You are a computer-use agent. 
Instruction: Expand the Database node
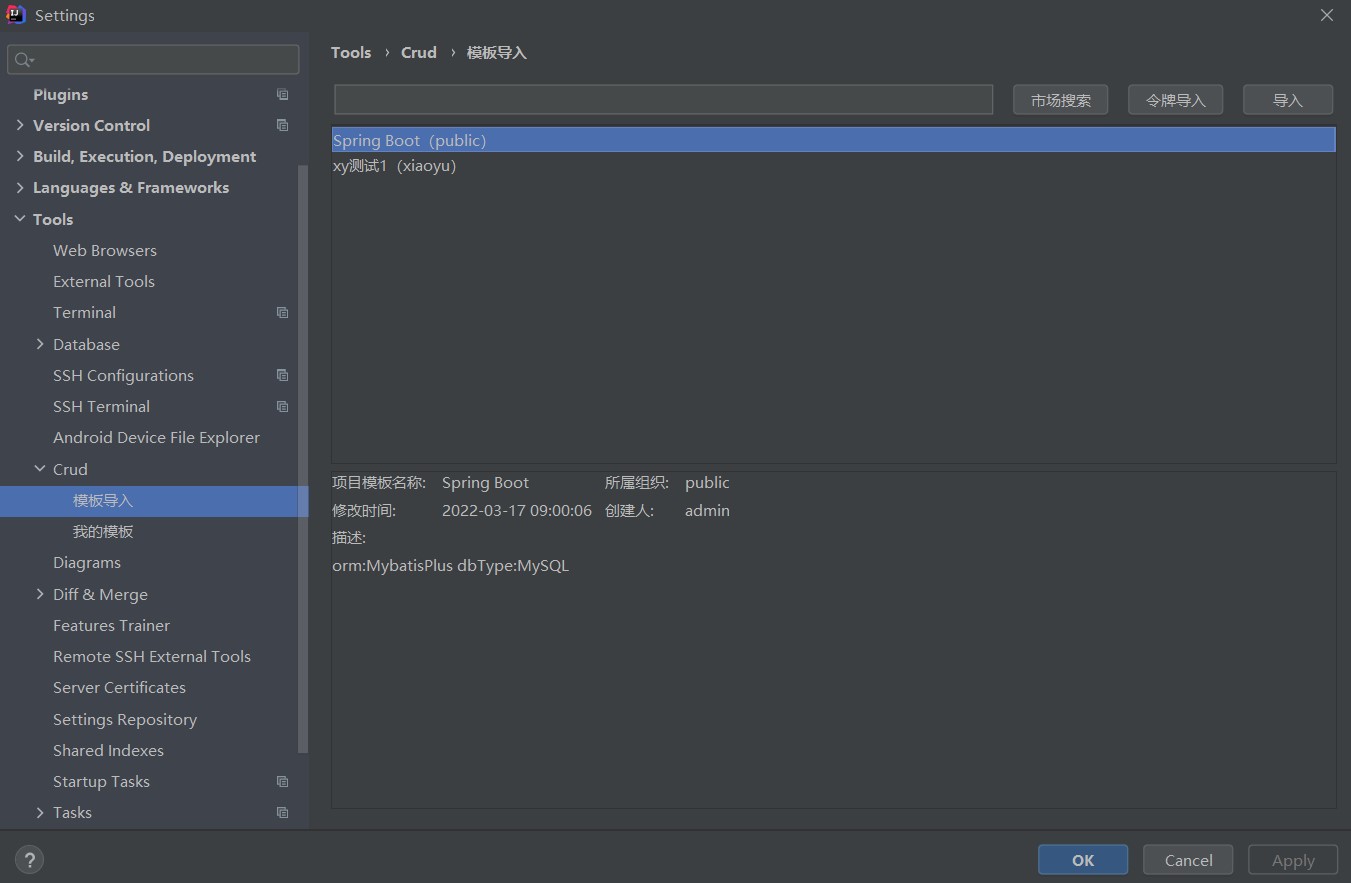coord(40,344)
